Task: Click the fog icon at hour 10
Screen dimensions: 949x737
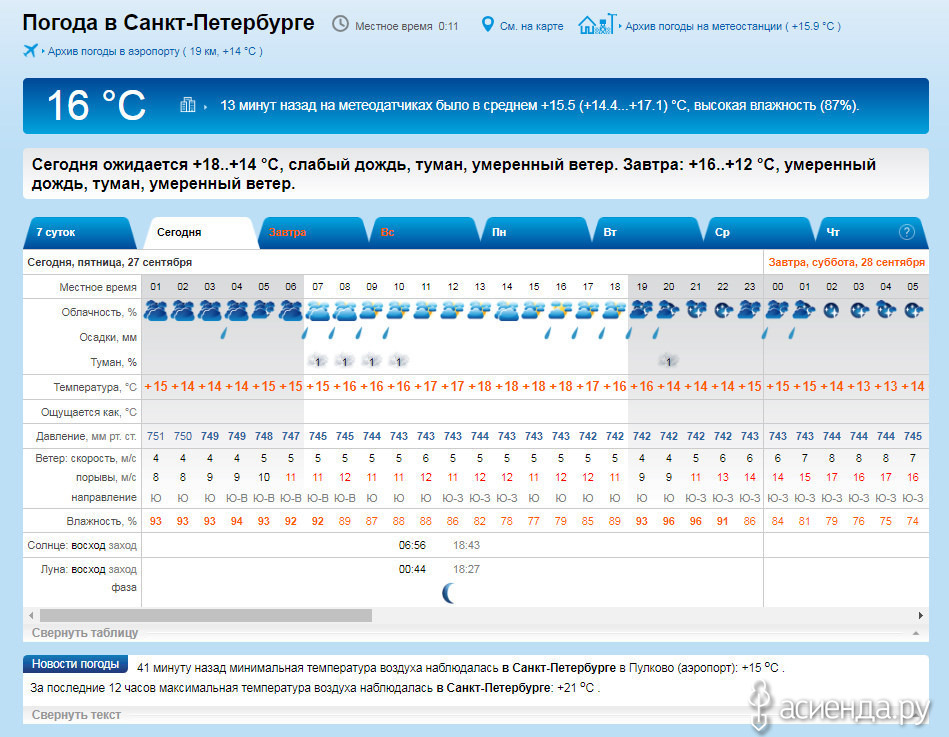Action: point(398,361)
